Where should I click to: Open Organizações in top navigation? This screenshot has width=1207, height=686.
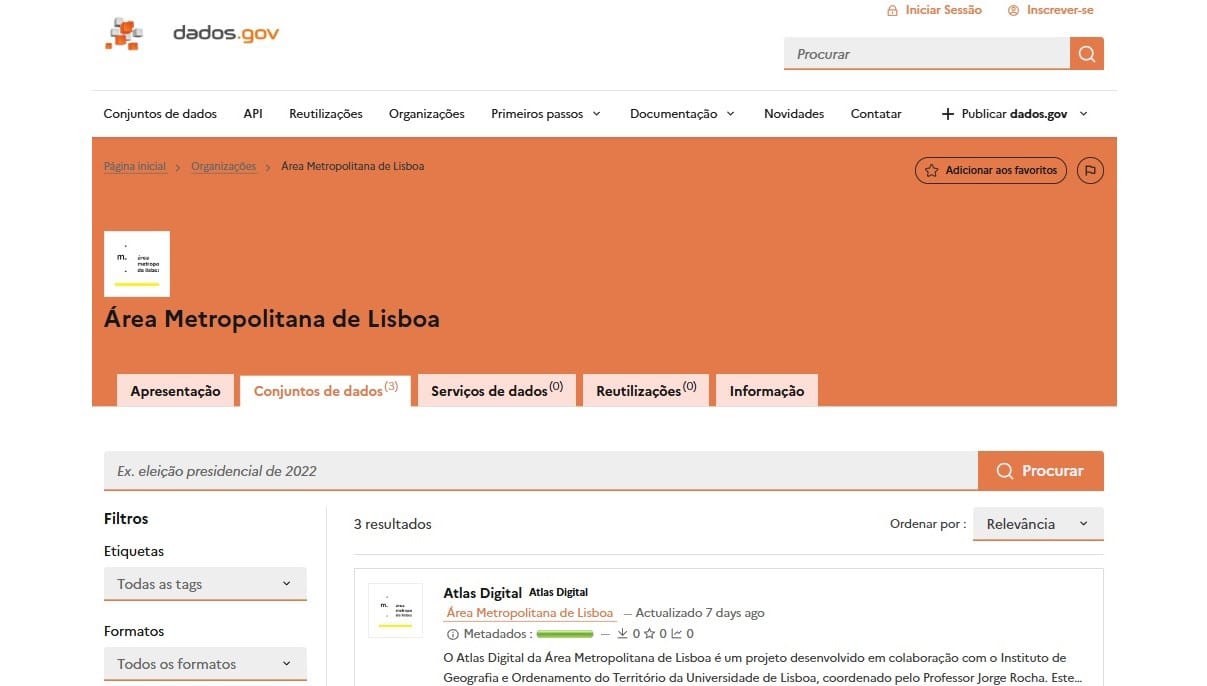coord(427,114)
